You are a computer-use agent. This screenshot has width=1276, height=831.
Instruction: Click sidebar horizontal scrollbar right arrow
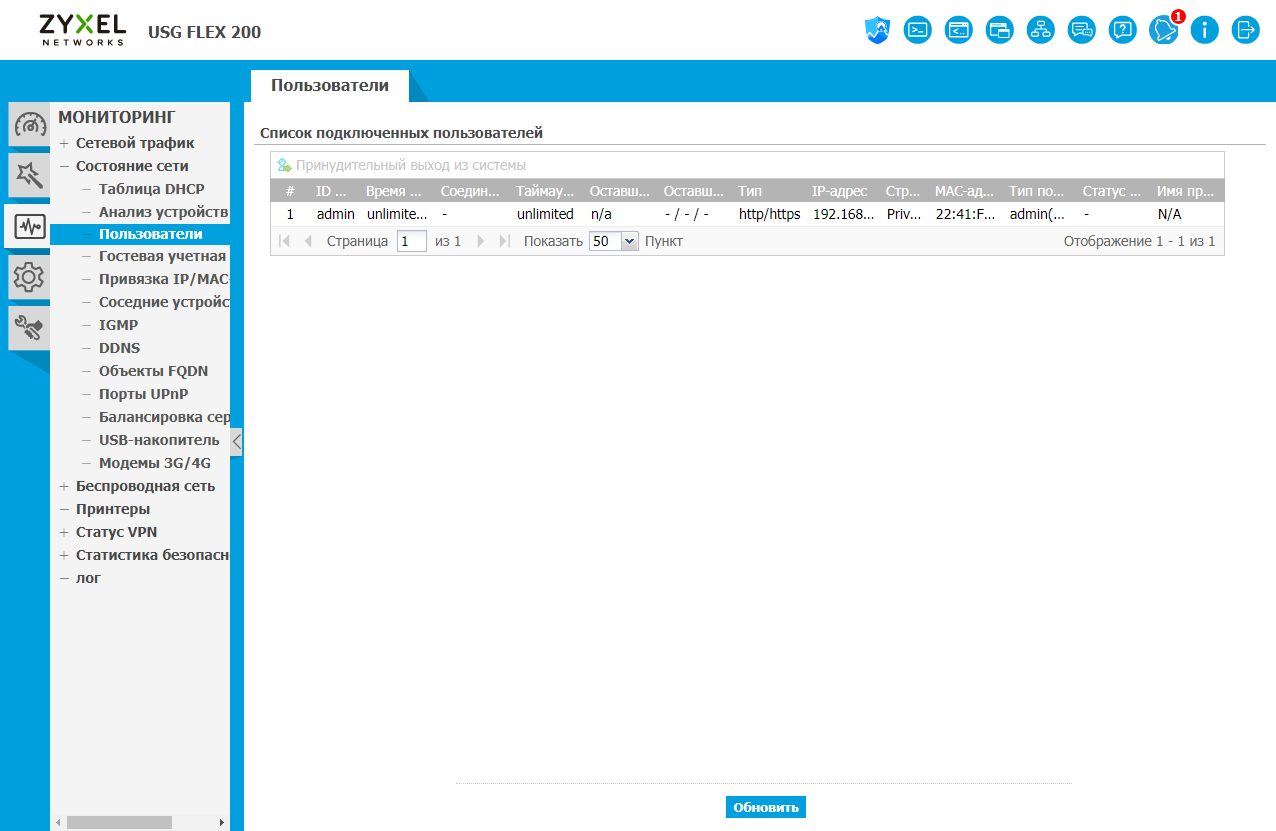pos(222,822)
